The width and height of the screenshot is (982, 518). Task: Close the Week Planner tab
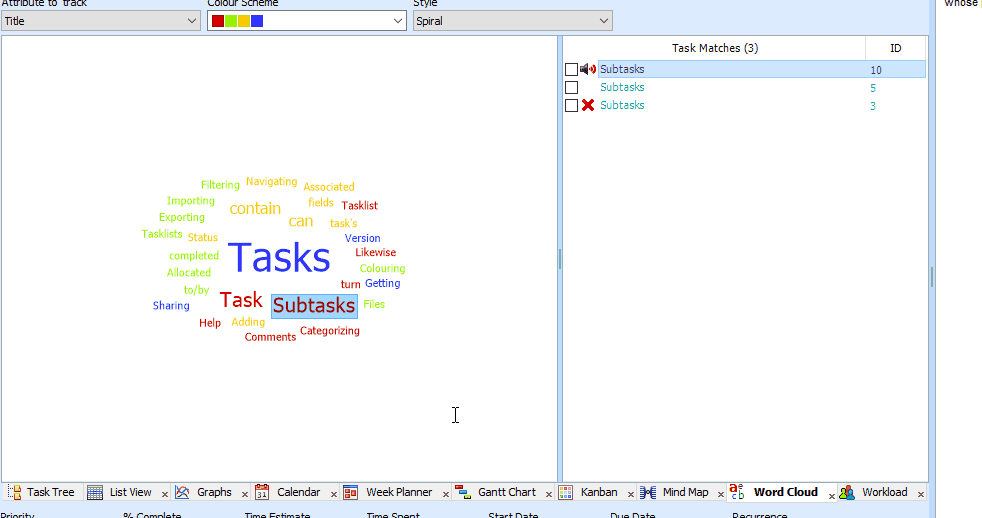(x=446, y=495)
